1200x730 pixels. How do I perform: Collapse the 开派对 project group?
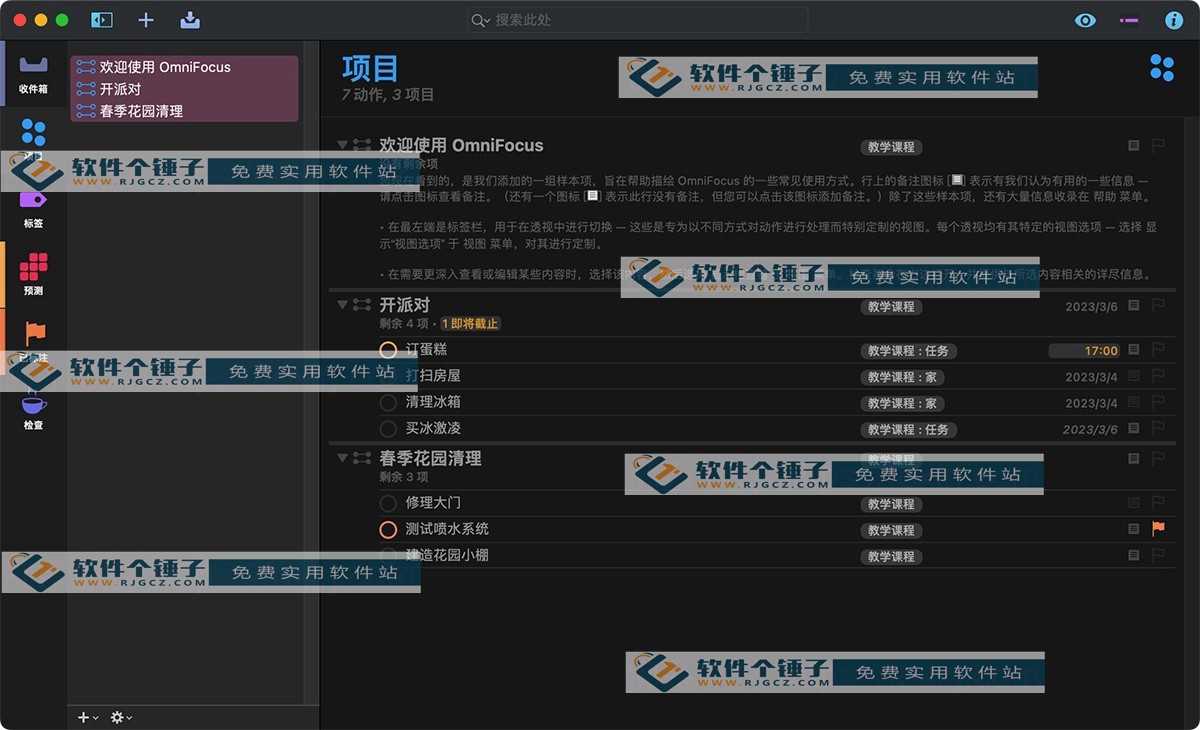(x=343, y=305)
